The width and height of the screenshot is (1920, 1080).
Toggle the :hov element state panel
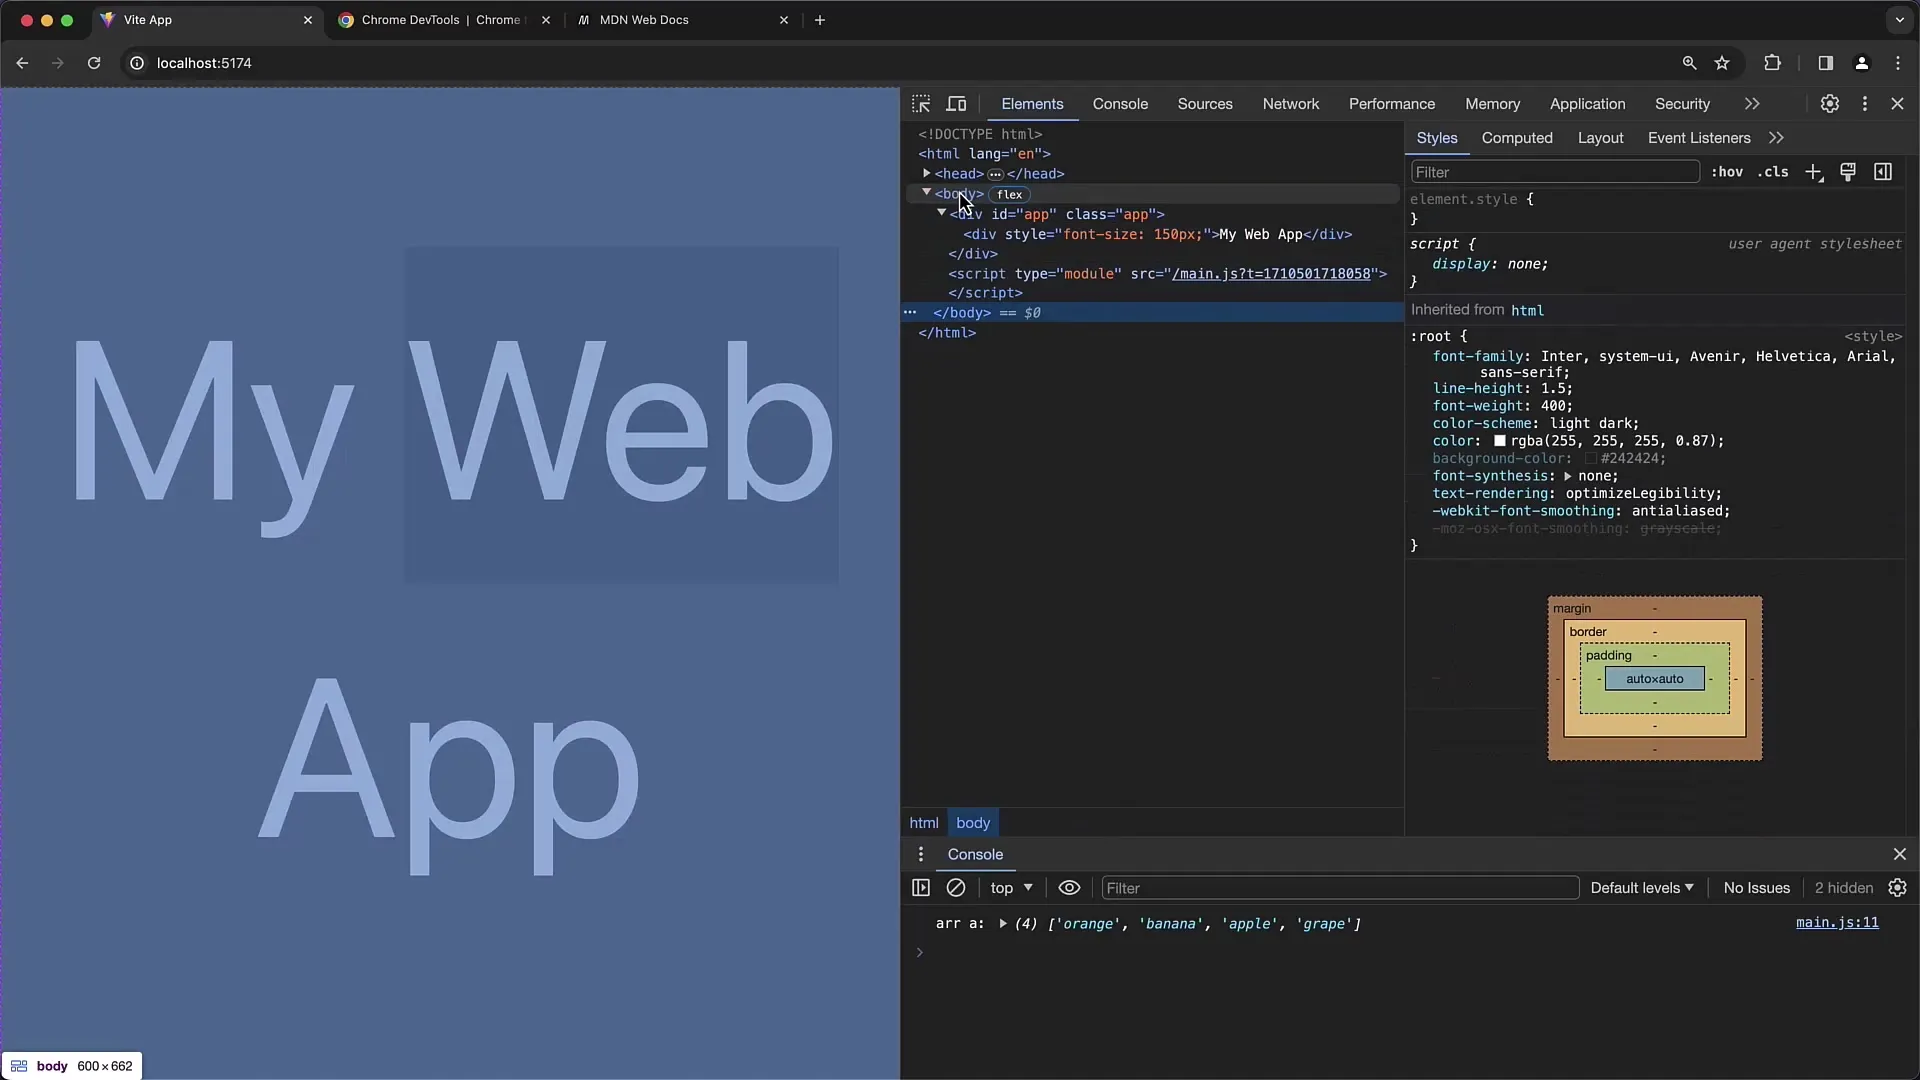tap(1727, 172)
